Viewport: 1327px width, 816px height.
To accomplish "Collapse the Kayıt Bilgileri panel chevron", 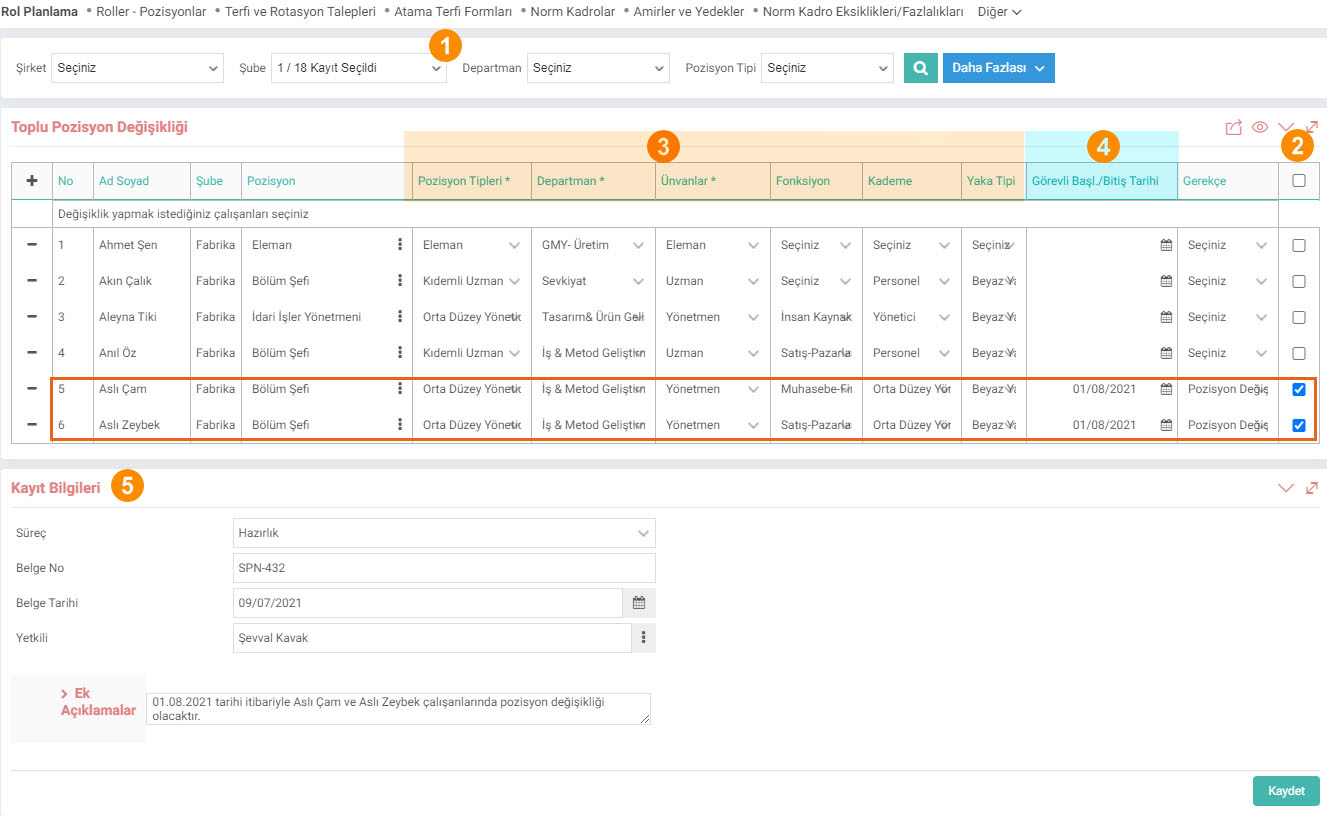I will 1286,487.
